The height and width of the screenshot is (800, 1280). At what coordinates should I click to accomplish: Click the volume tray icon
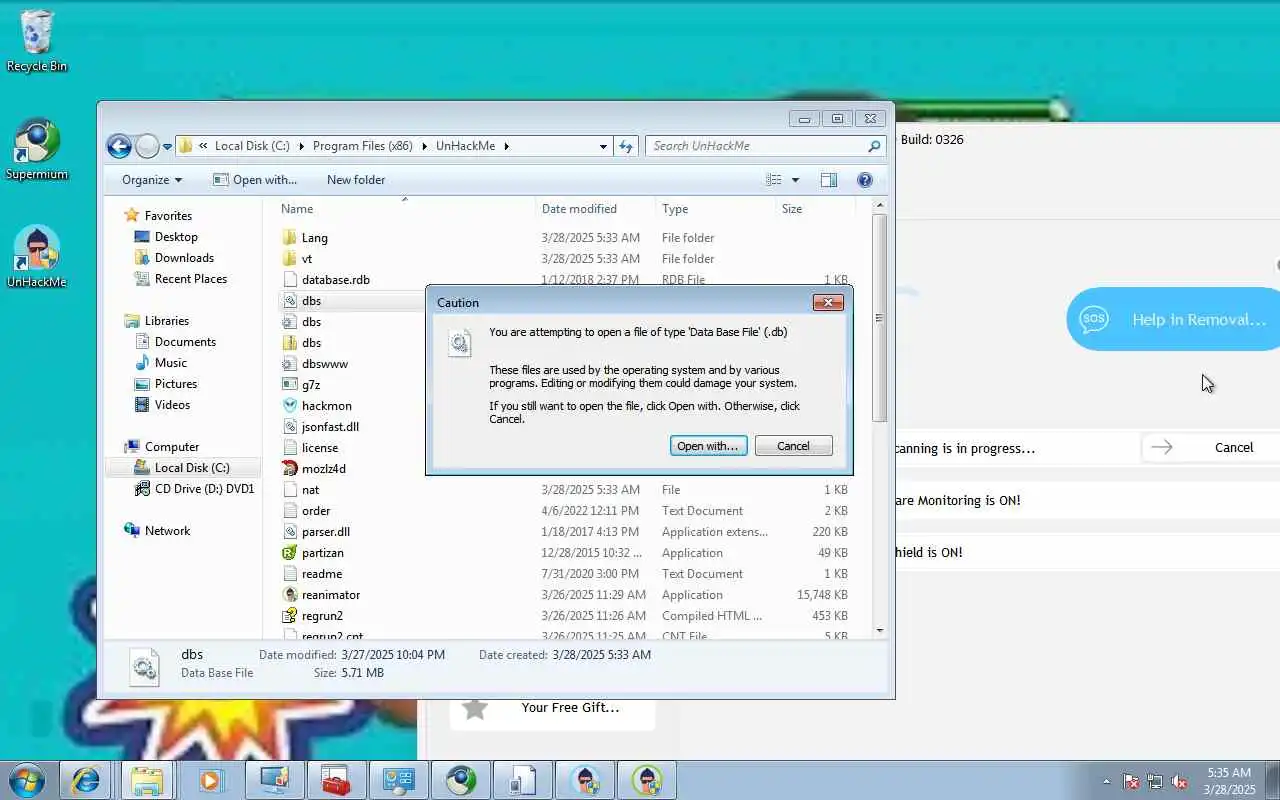point(1179,782)
